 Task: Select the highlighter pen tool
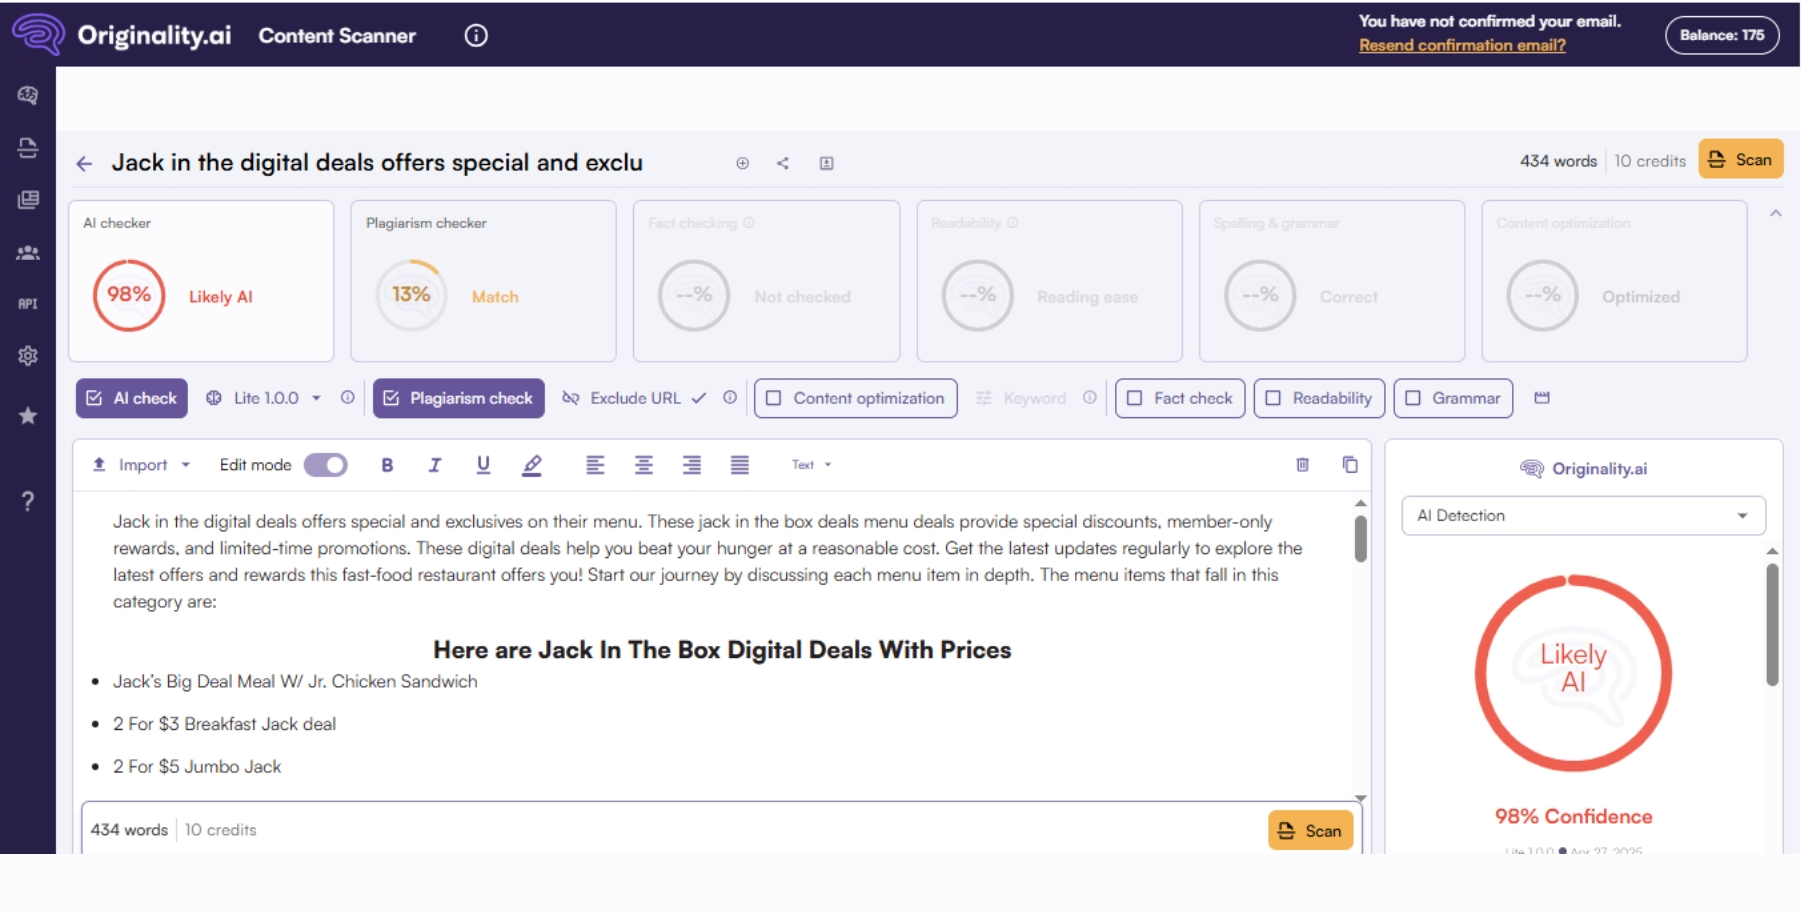pos(532,465)
